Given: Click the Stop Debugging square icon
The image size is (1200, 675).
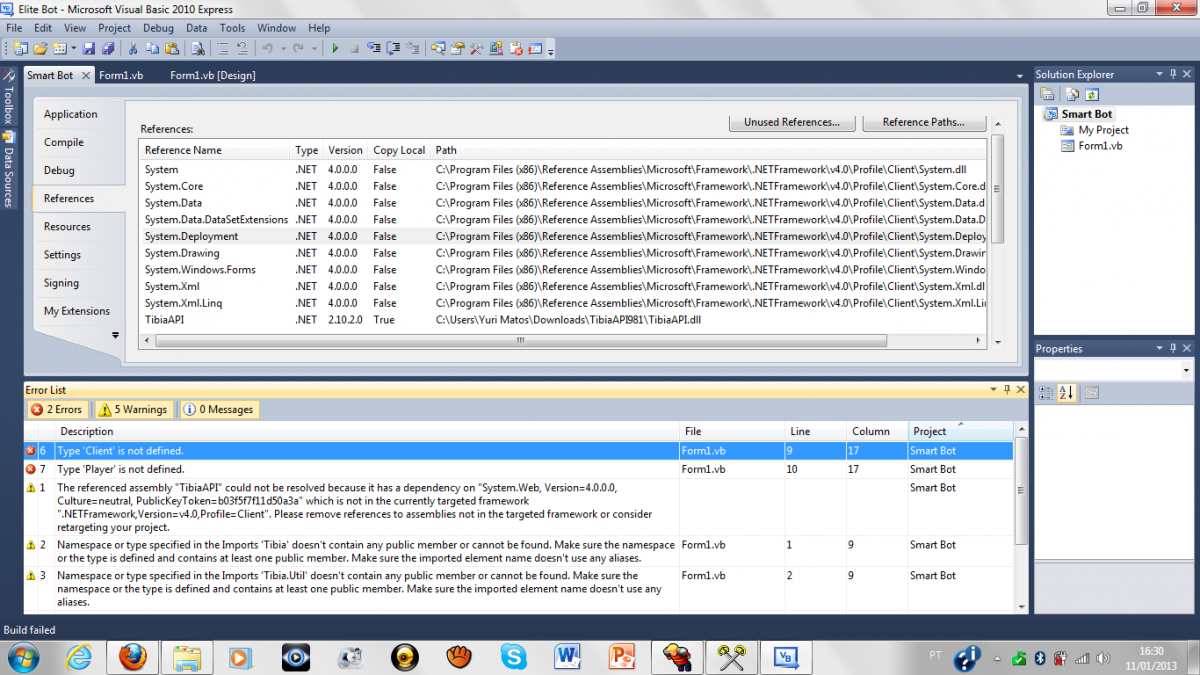Looking at the screenshot, I should point(354,48).
